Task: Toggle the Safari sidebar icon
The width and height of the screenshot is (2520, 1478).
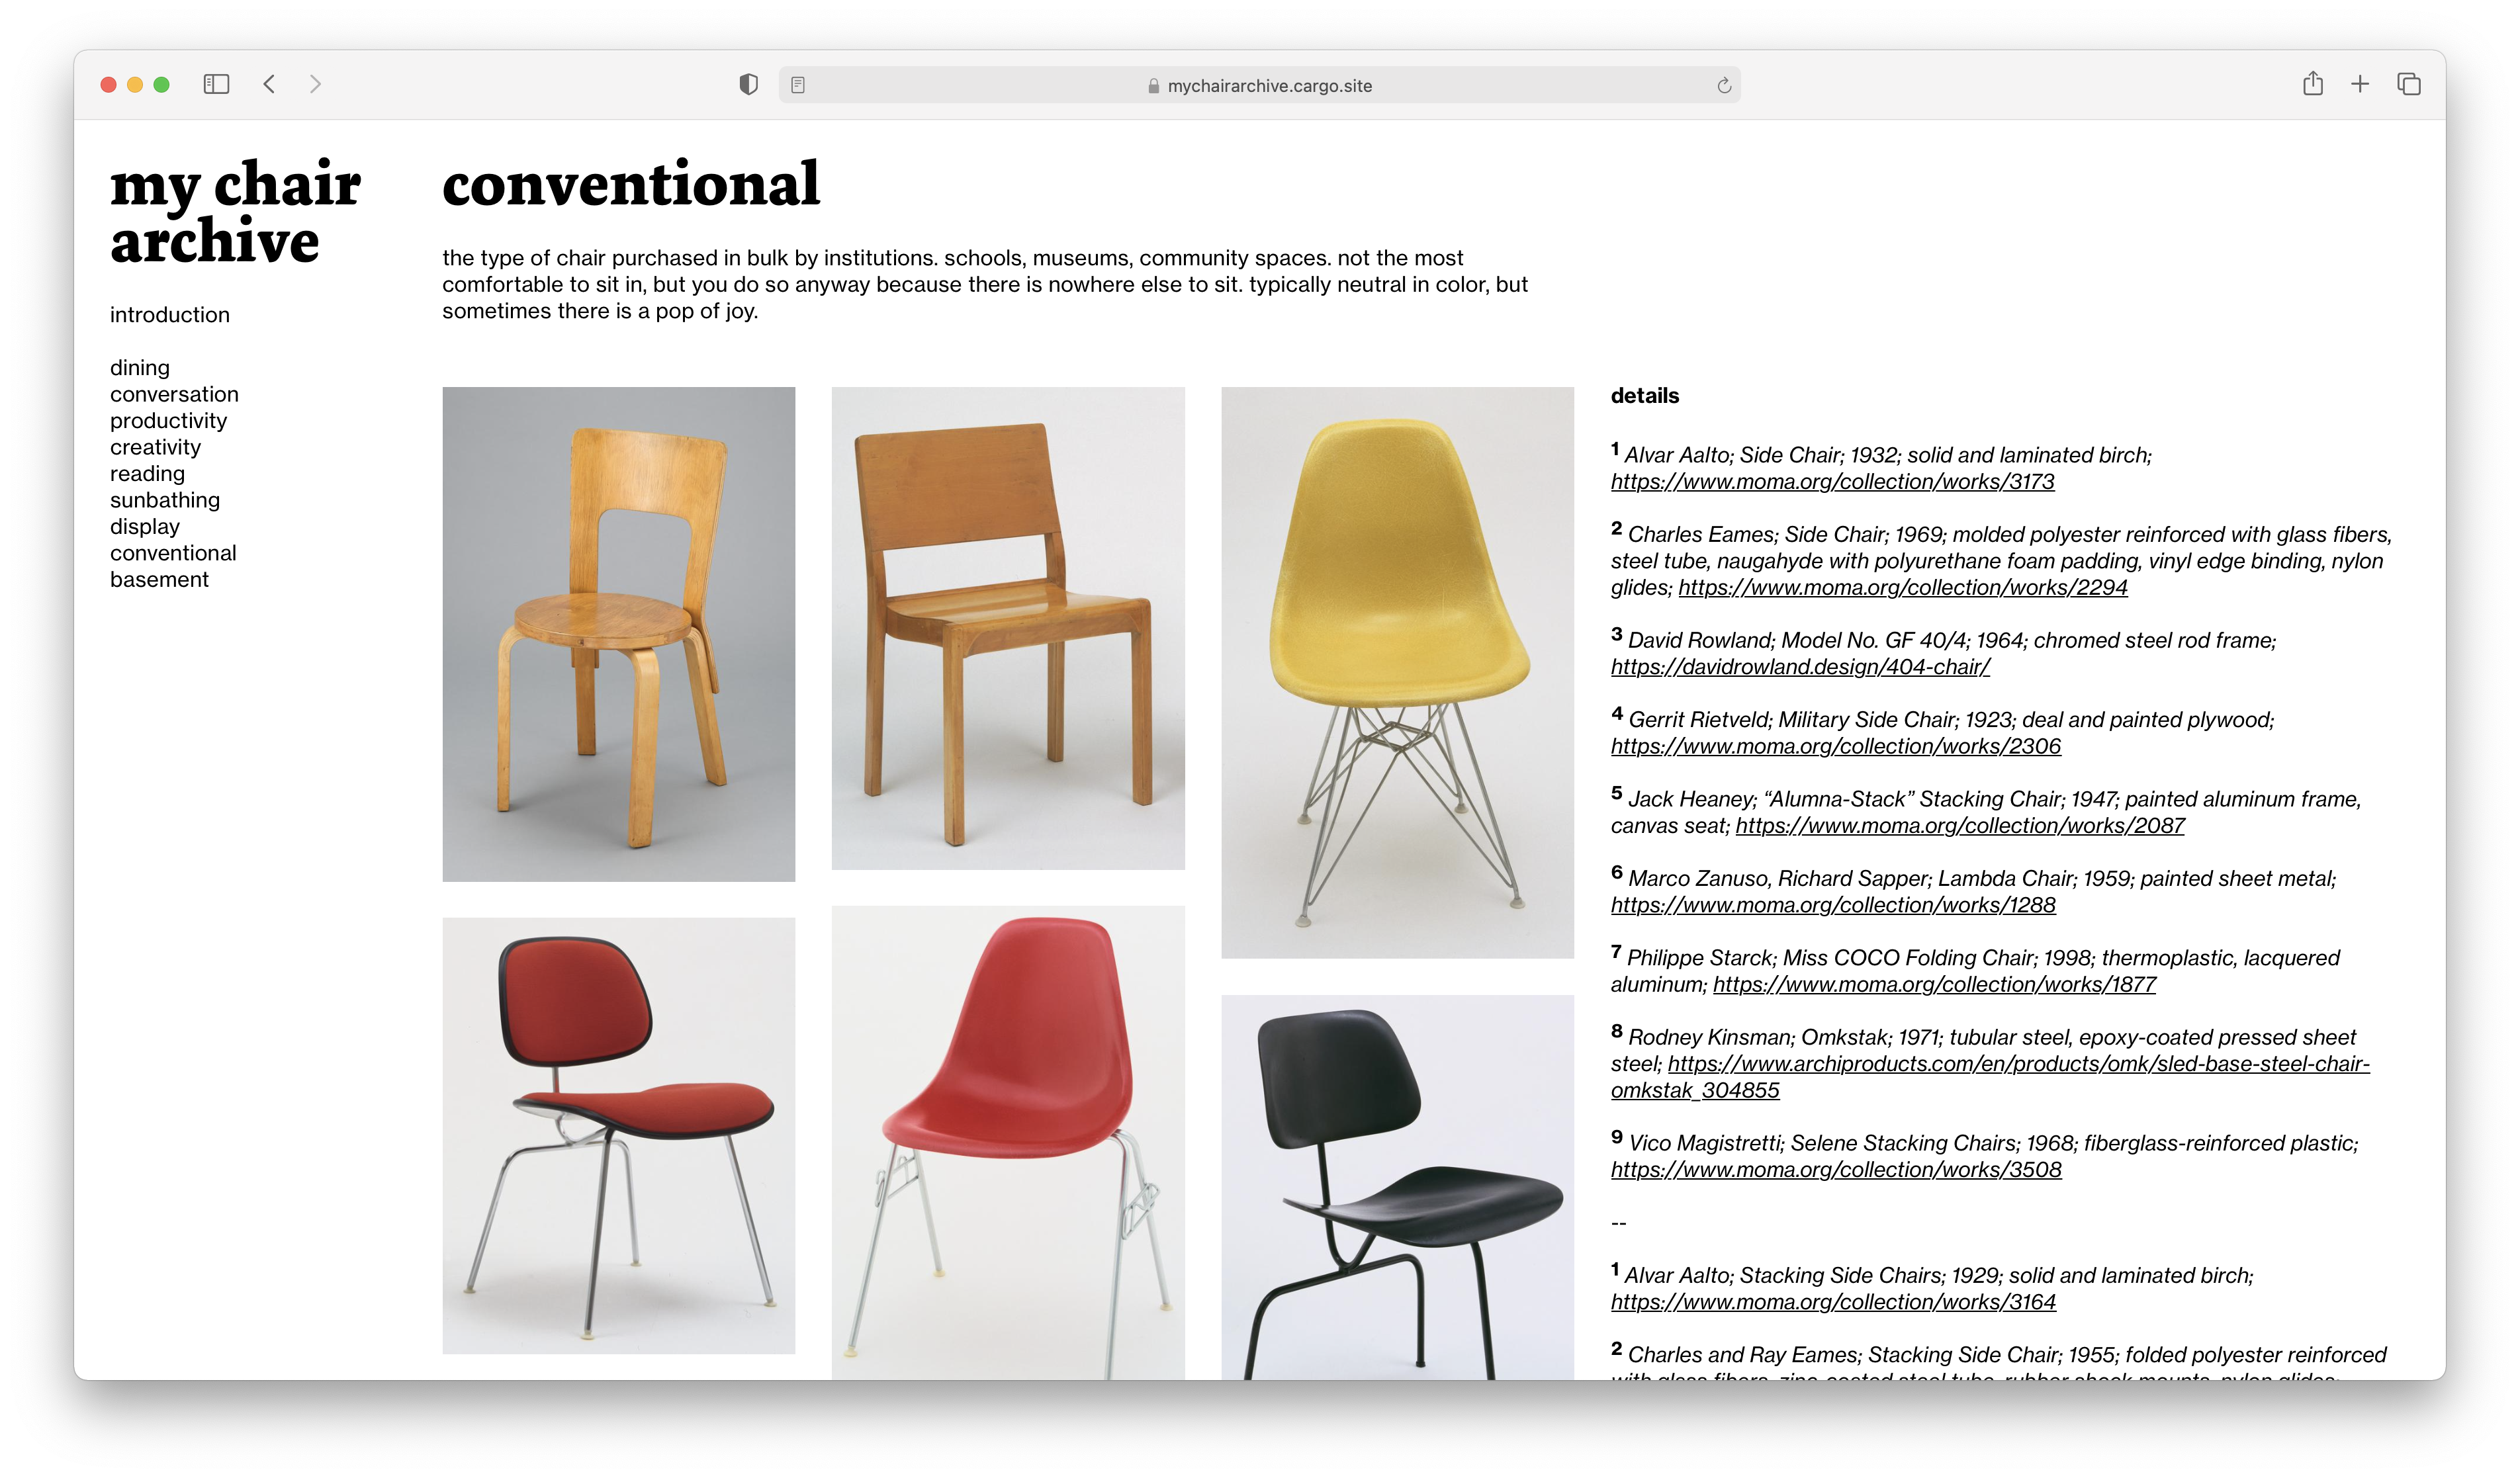Action: coord(216,84)
